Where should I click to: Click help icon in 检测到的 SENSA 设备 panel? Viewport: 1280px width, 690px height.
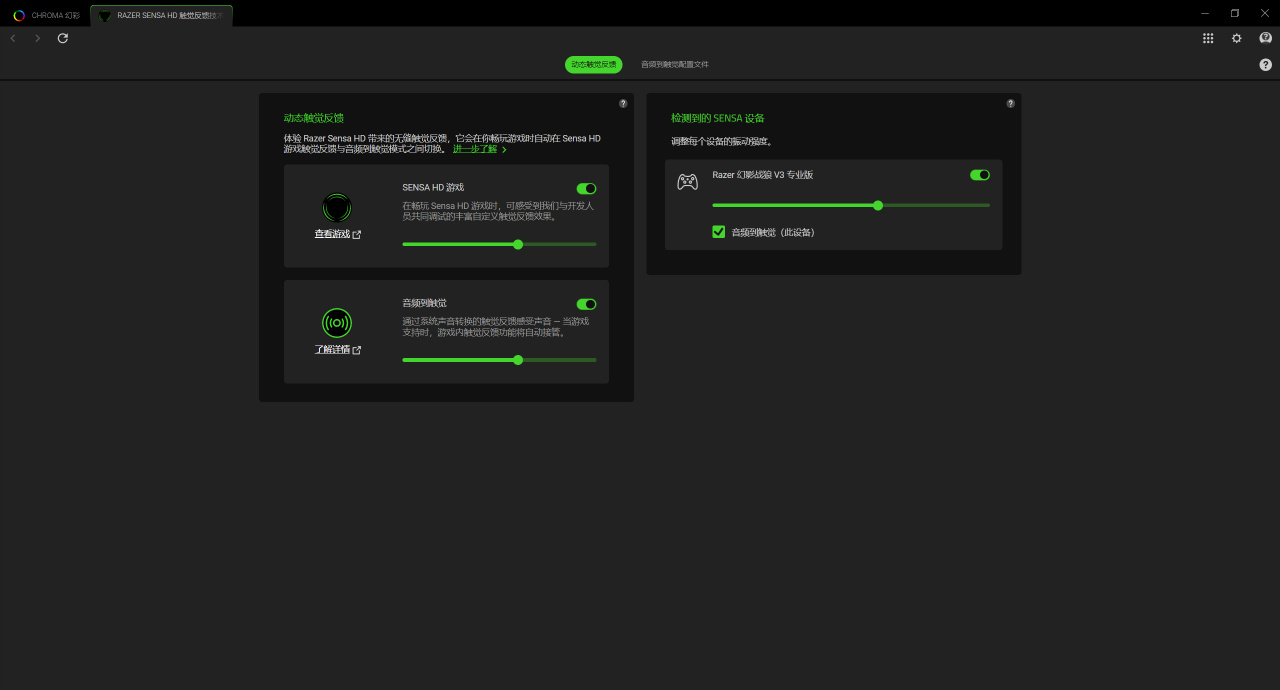pos(1010,103)
